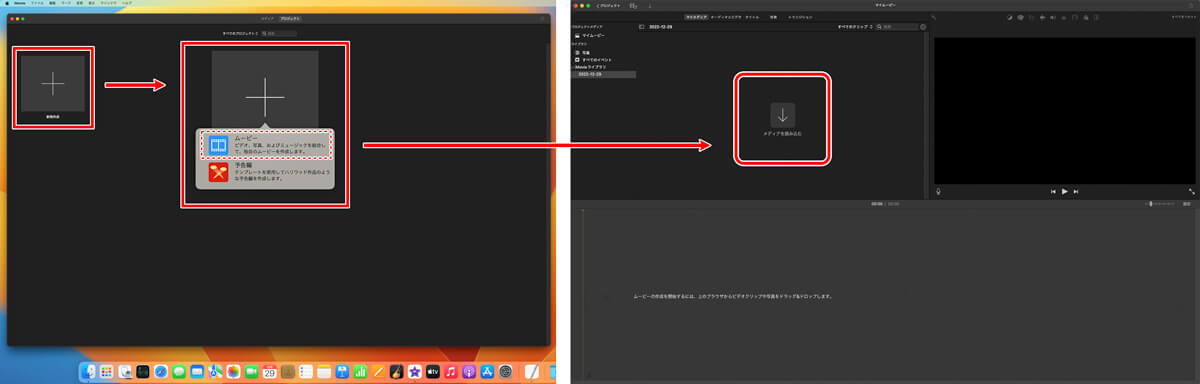This screenshot has width=1200, height=384.
Task: Open the volume tool above viewer
Action: (1053, 18)
